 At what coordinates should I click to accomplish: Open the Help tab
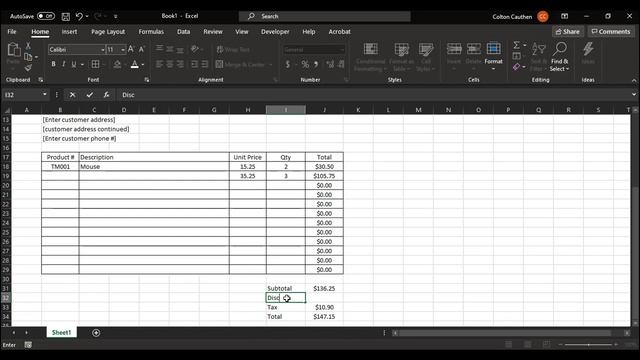pos(309,32)
